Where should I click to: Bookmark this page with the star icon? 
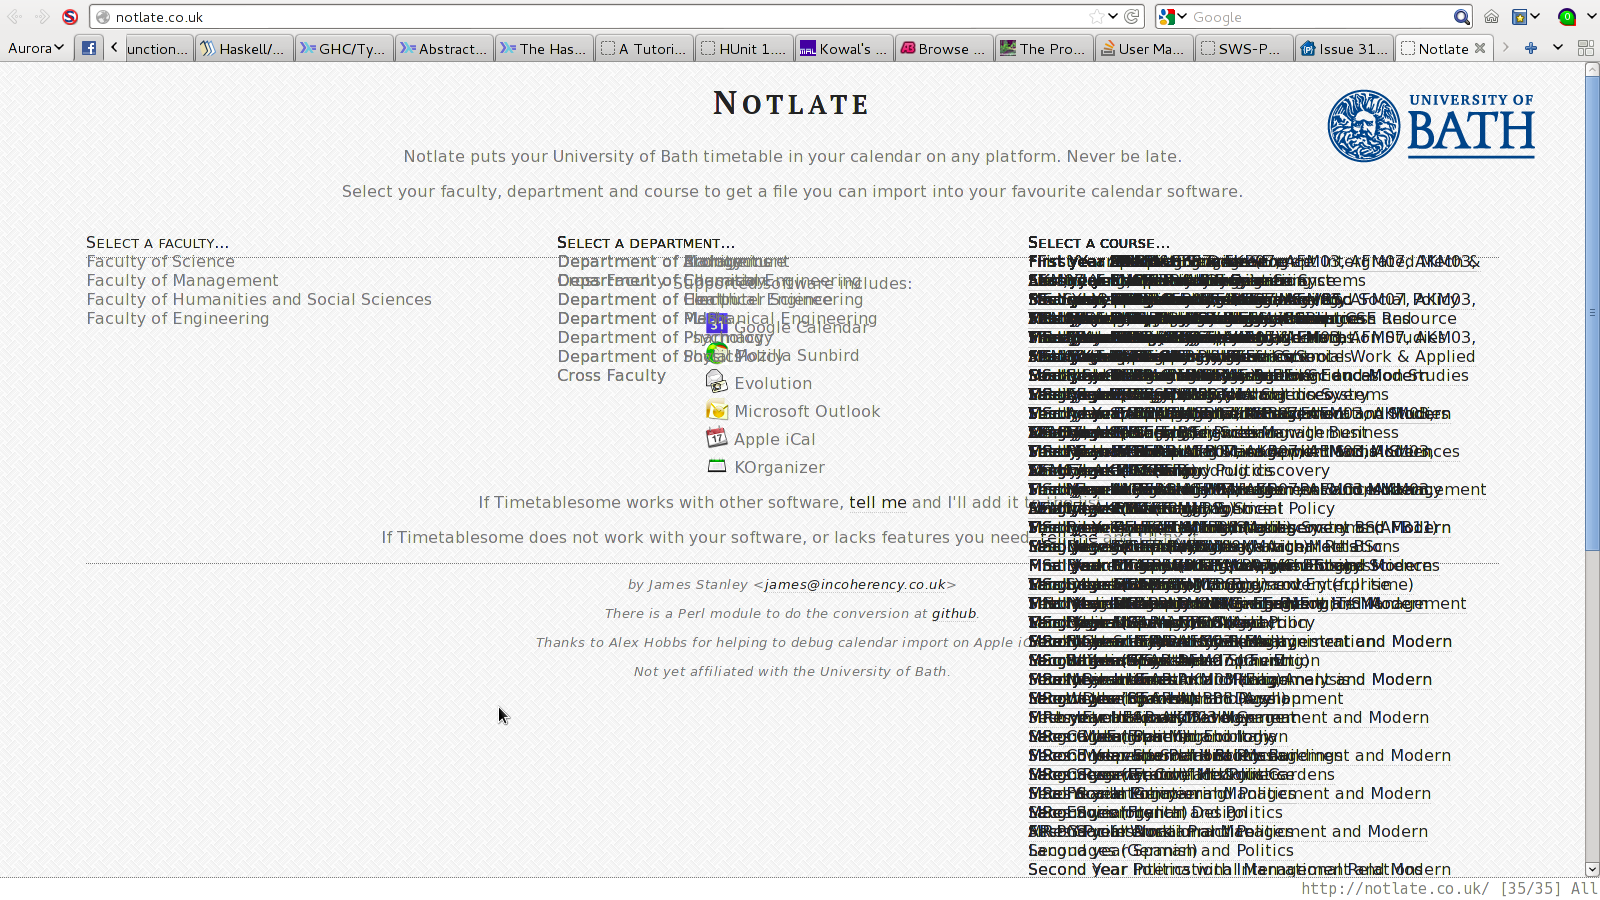1097,17
